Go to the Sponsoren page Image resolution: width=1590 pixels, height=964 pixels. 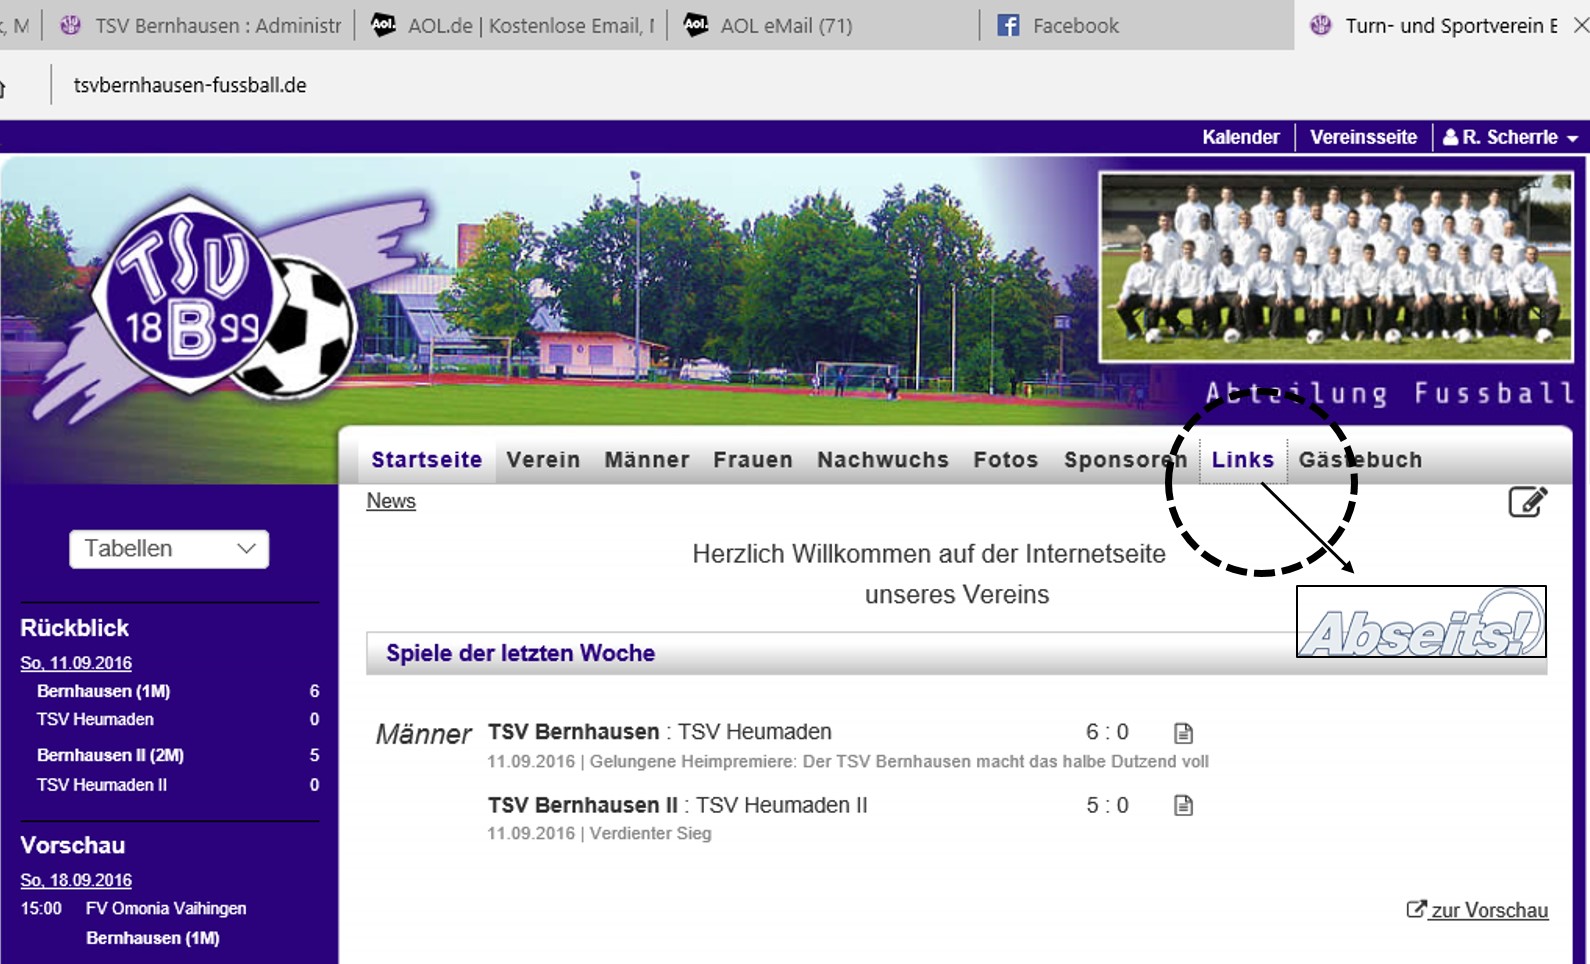coord(1124,460)
